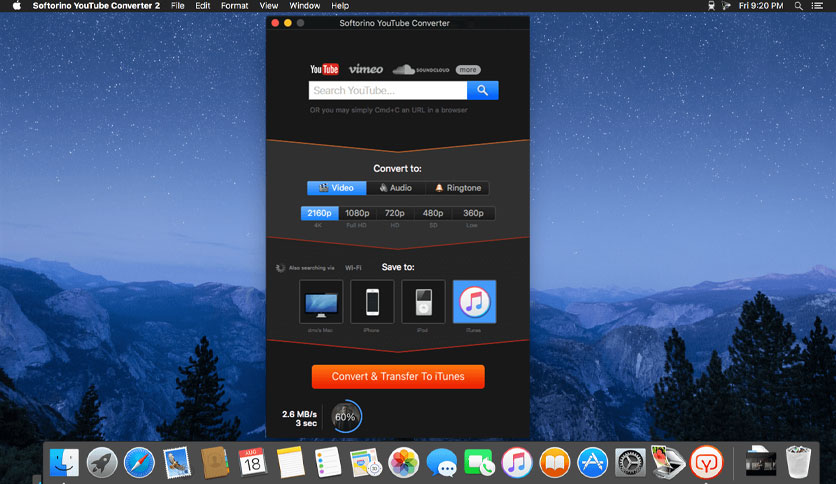Open Finder from the dock
Screen dimensions: 836x484
[64, 462]
